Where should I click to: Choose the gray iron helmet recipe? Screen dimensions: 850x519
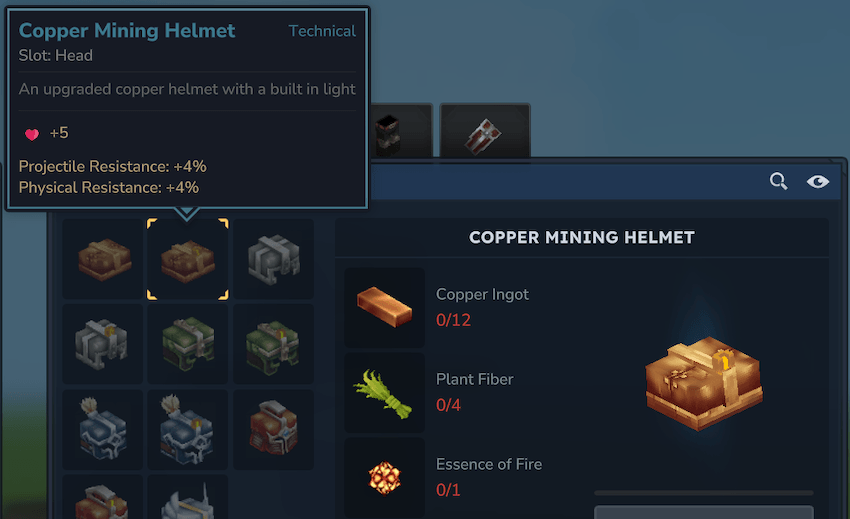tap(273, 259)
